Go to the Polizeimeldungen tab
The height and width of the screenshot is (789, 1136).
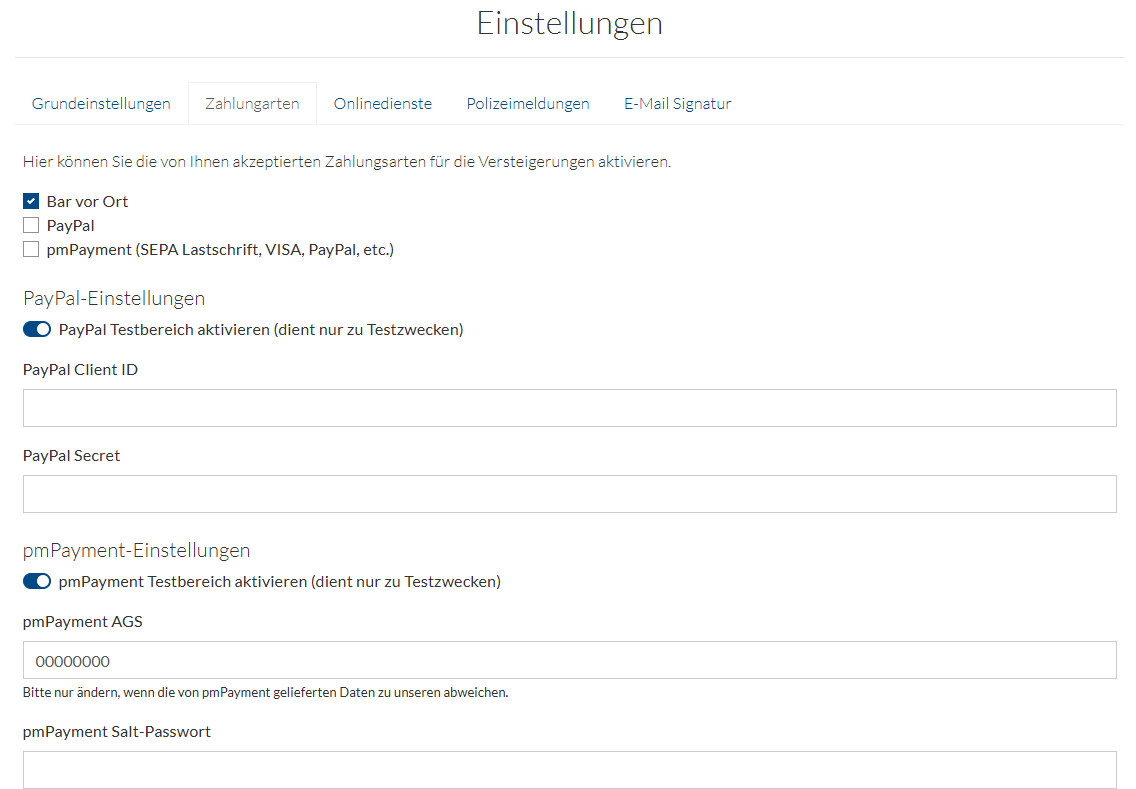click(528, 104)
